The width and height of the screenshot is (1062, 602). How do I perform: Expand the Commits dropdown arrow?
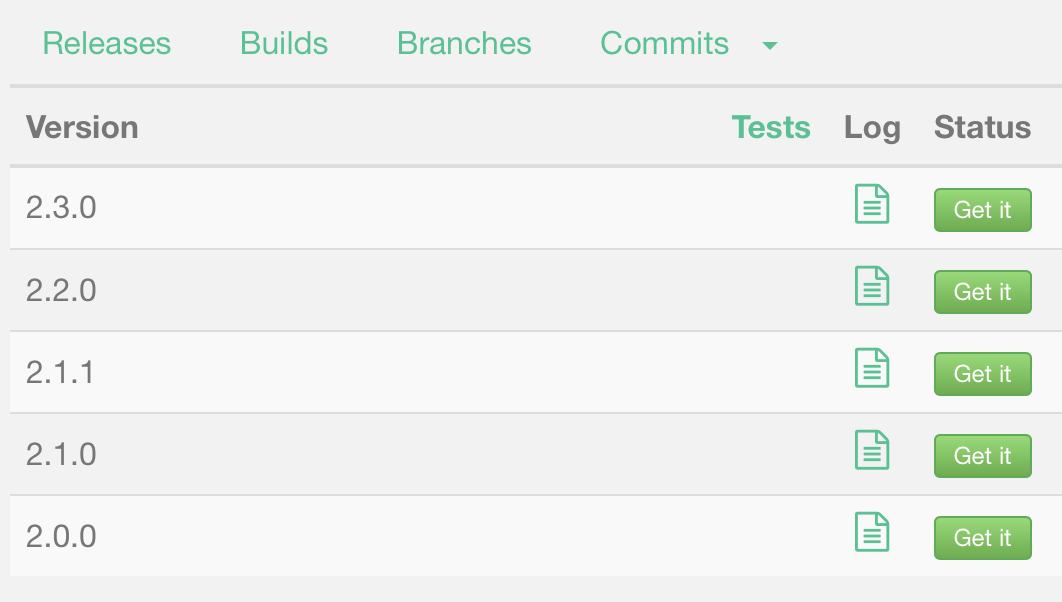click(769, 46)
